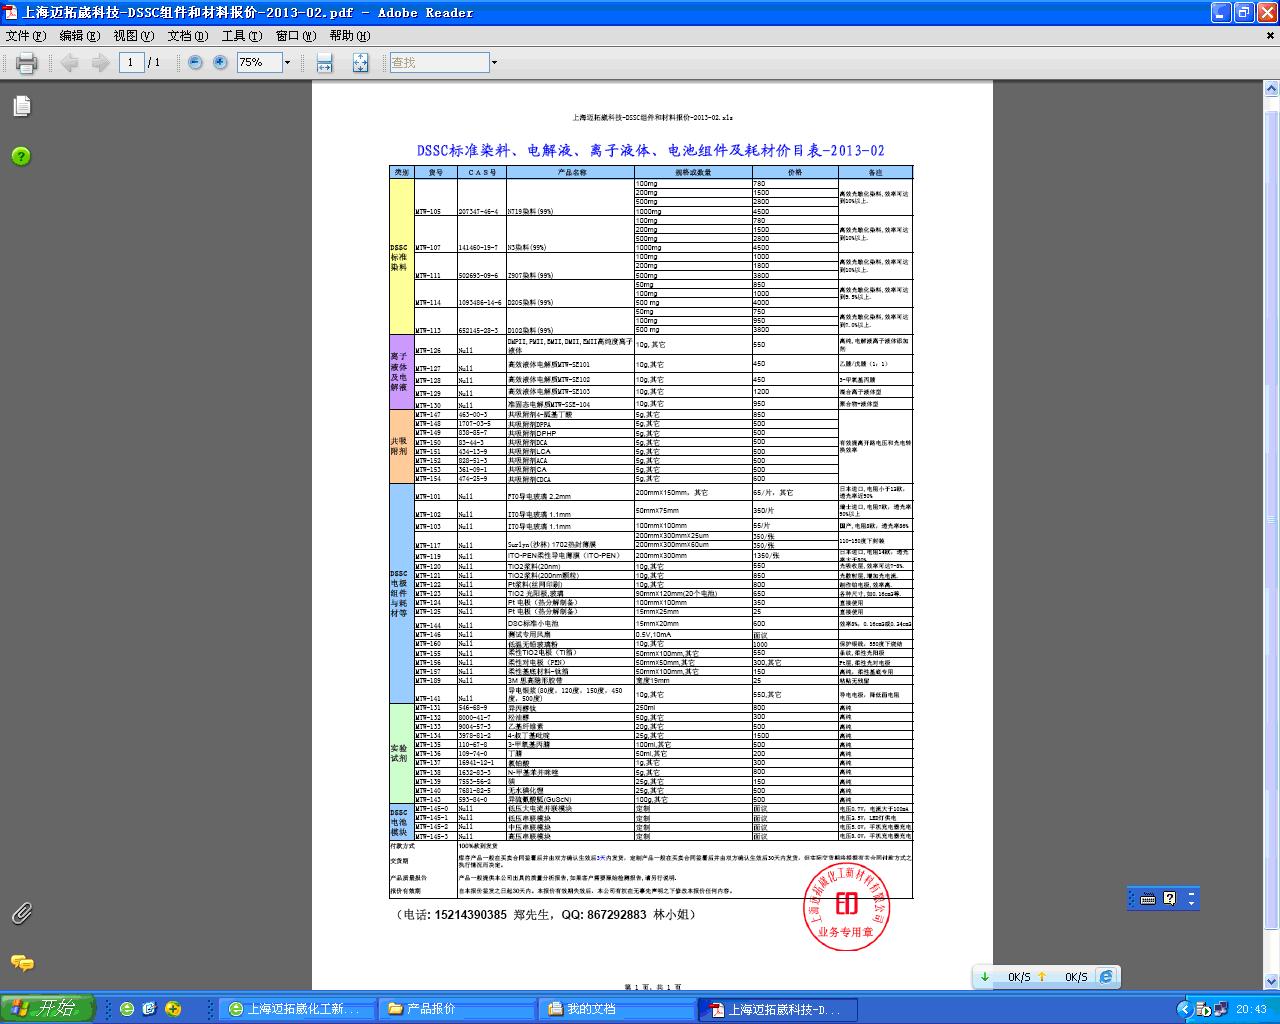The image size is (1280, 1024).
Task: Click the QQ: 867292883 contact text
Action: click(603, 915)
